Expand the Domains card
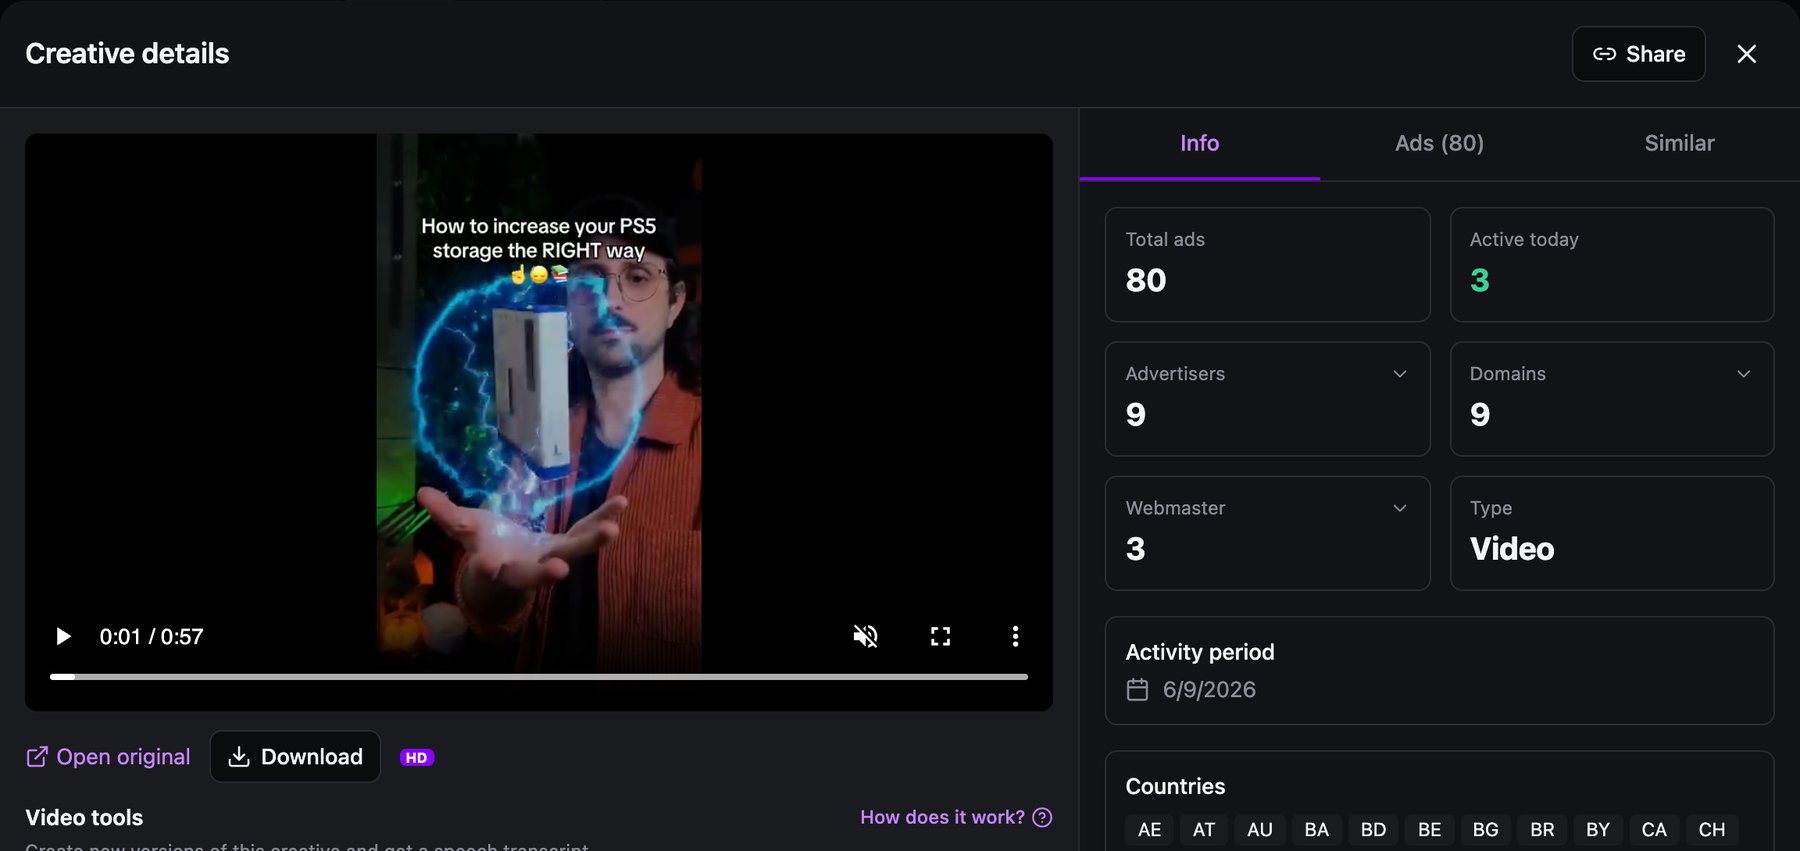This screenshot has width=1800, height=851. (1612, 399)
